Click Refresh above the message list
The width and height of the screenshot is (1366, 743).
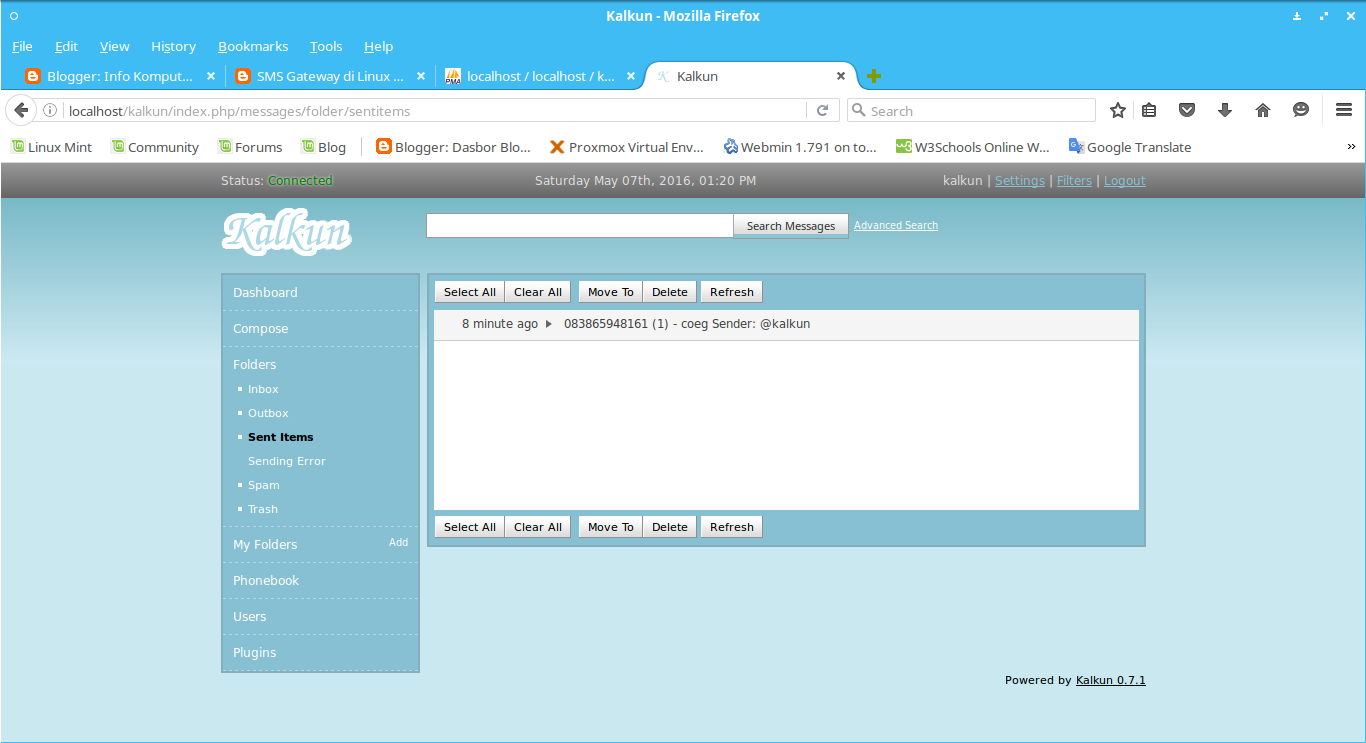pos(732,292)
